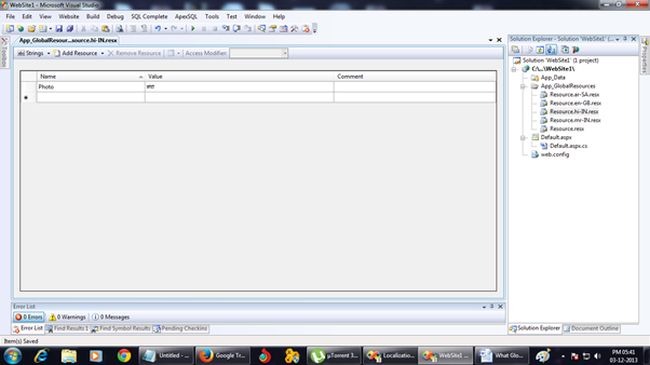Collapse the Default.aspx node
This screenshot has height=365, width=650.
click(523, 137)
